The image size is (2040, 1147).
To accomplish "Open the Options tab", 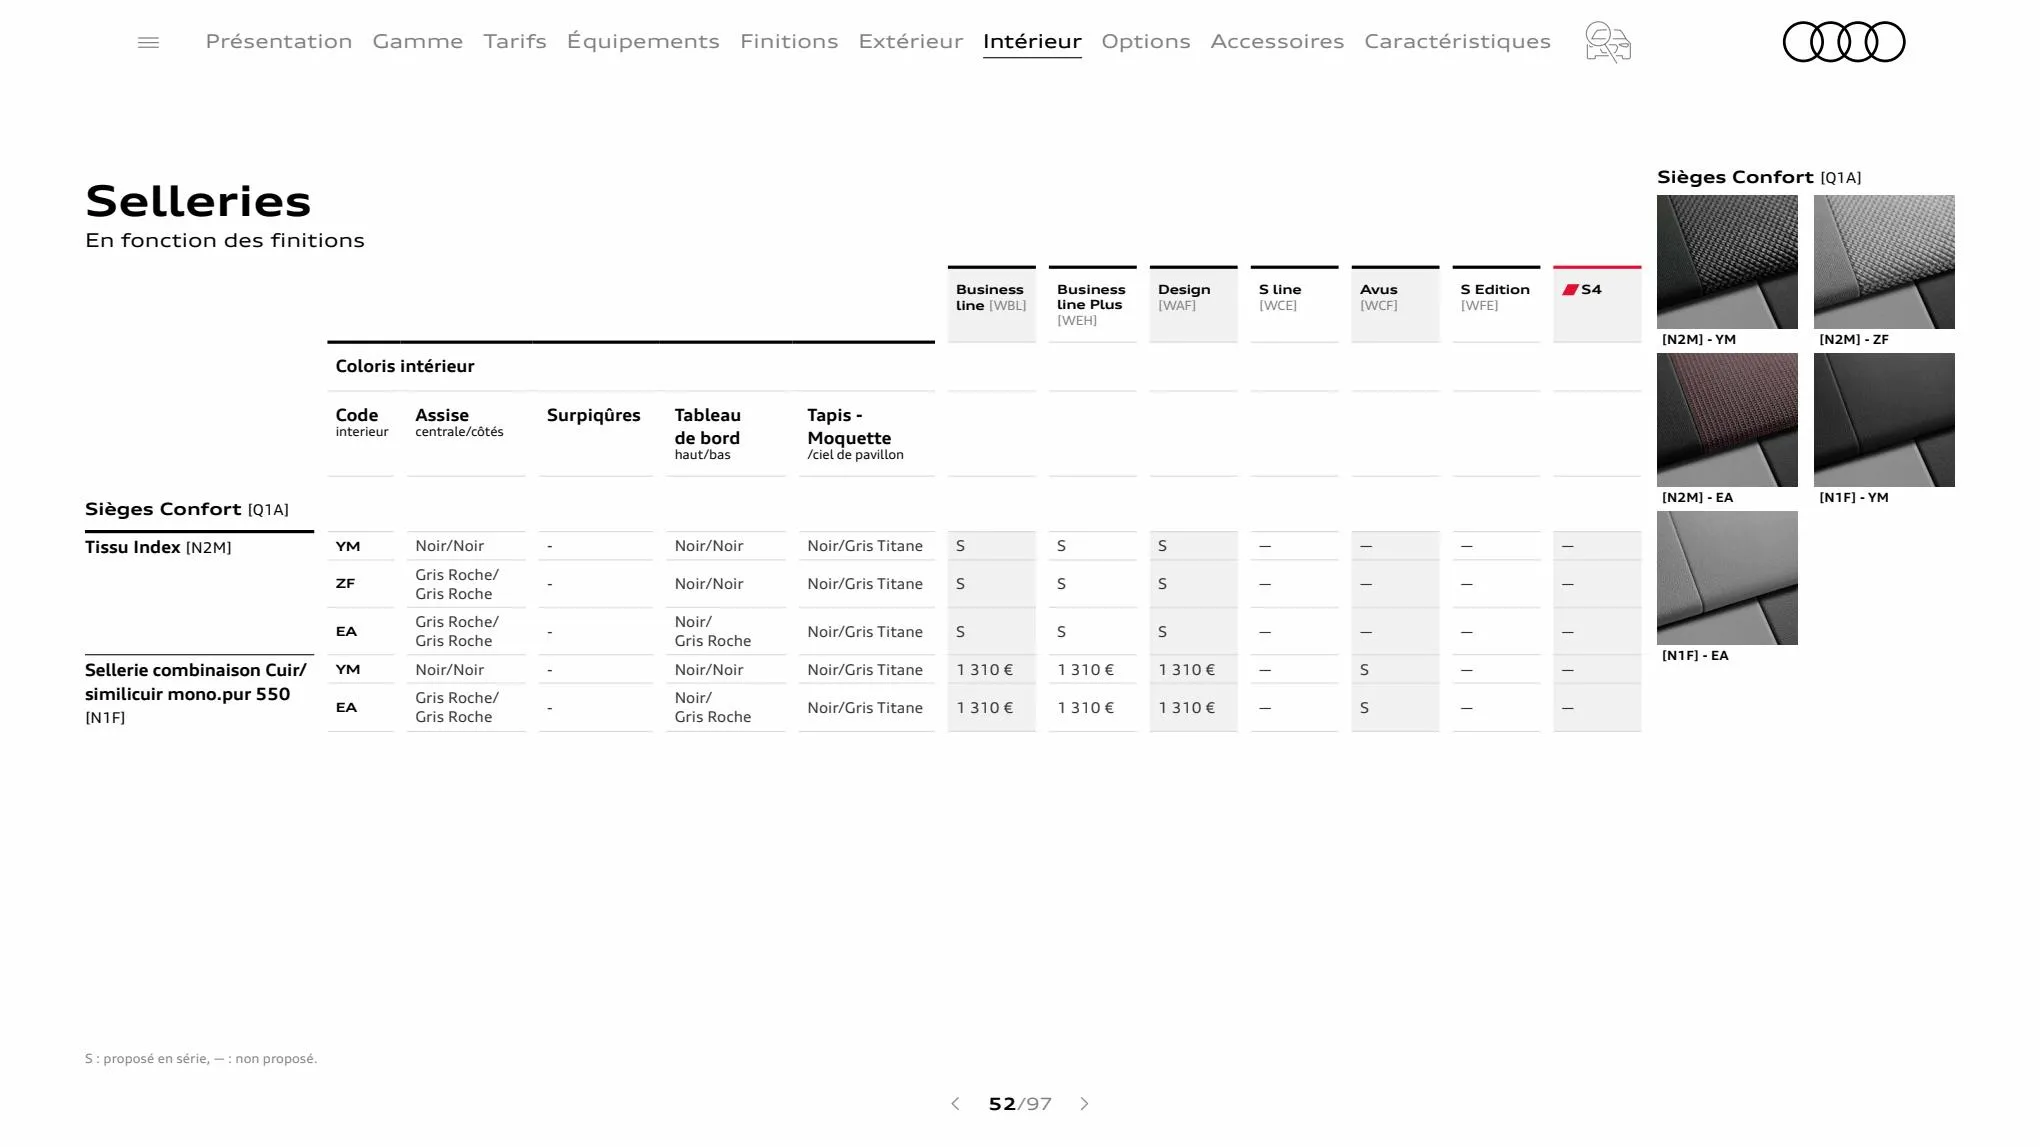I will [1146, 41].
